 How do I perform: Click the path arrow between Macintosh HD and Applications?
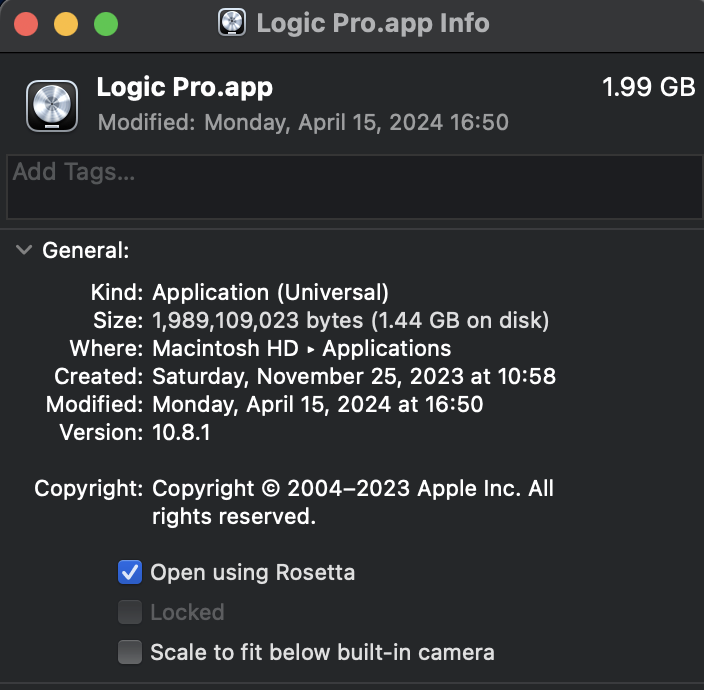311,349
